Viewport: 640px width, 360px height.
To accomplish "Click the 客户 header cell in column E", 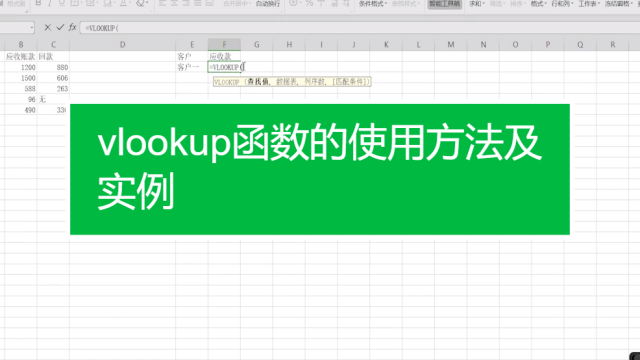I will click(192, 56).
